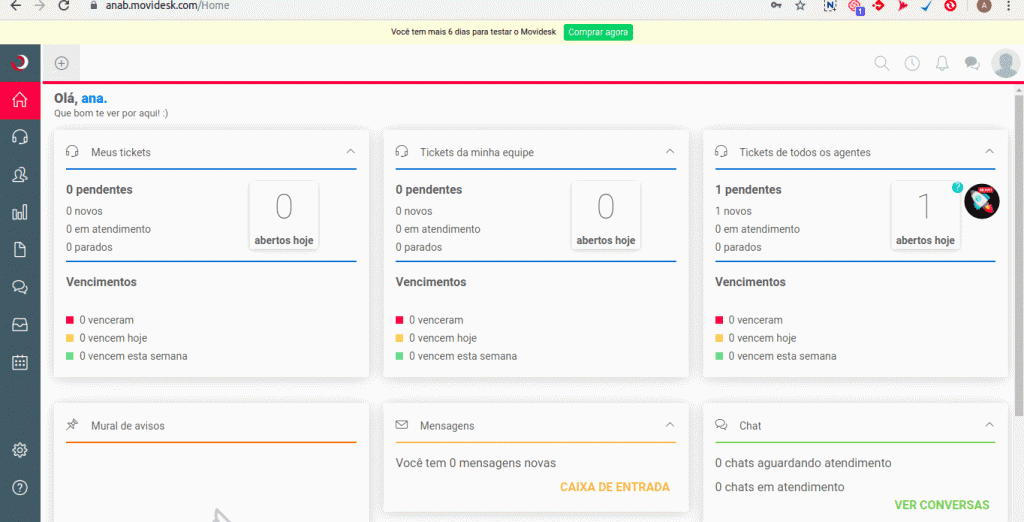This screenshot has width=1024, height=522.
Task: Open the reports bar chart sidebar icon
Action: pyautogui.click(x=20, y=212)
